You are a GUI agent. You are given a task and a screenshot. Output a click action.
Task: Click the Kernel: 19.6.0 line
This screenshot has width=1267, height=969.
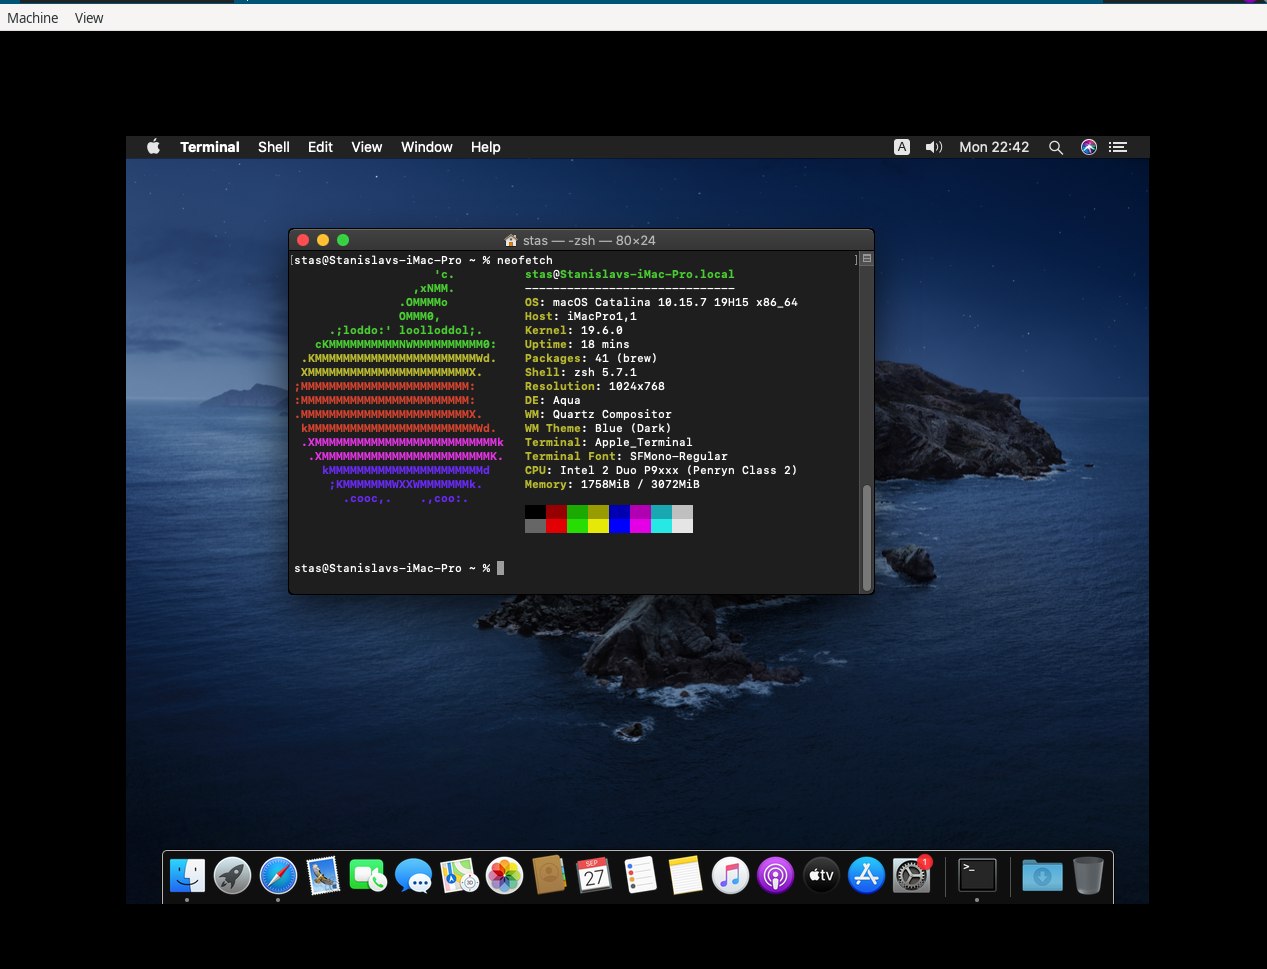pyautogui.click(x=574, y=330)
